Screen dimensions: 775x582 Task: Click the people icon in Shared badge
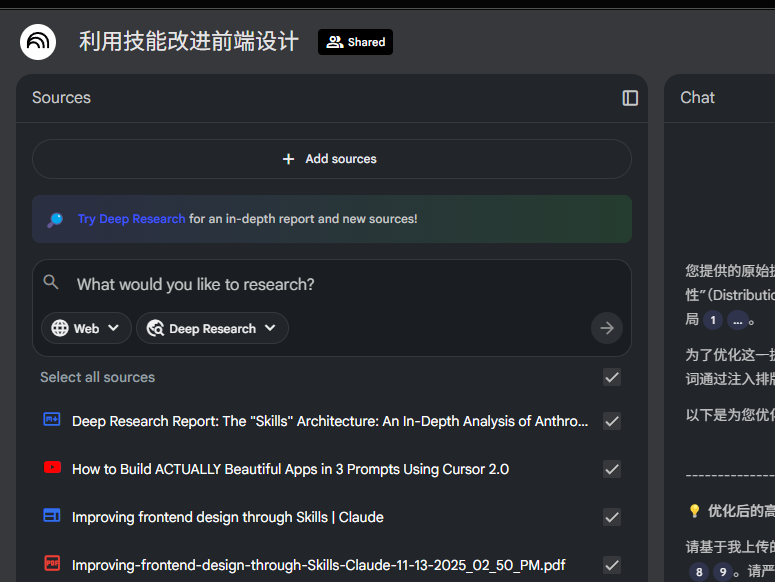click(x=335, y=42)
